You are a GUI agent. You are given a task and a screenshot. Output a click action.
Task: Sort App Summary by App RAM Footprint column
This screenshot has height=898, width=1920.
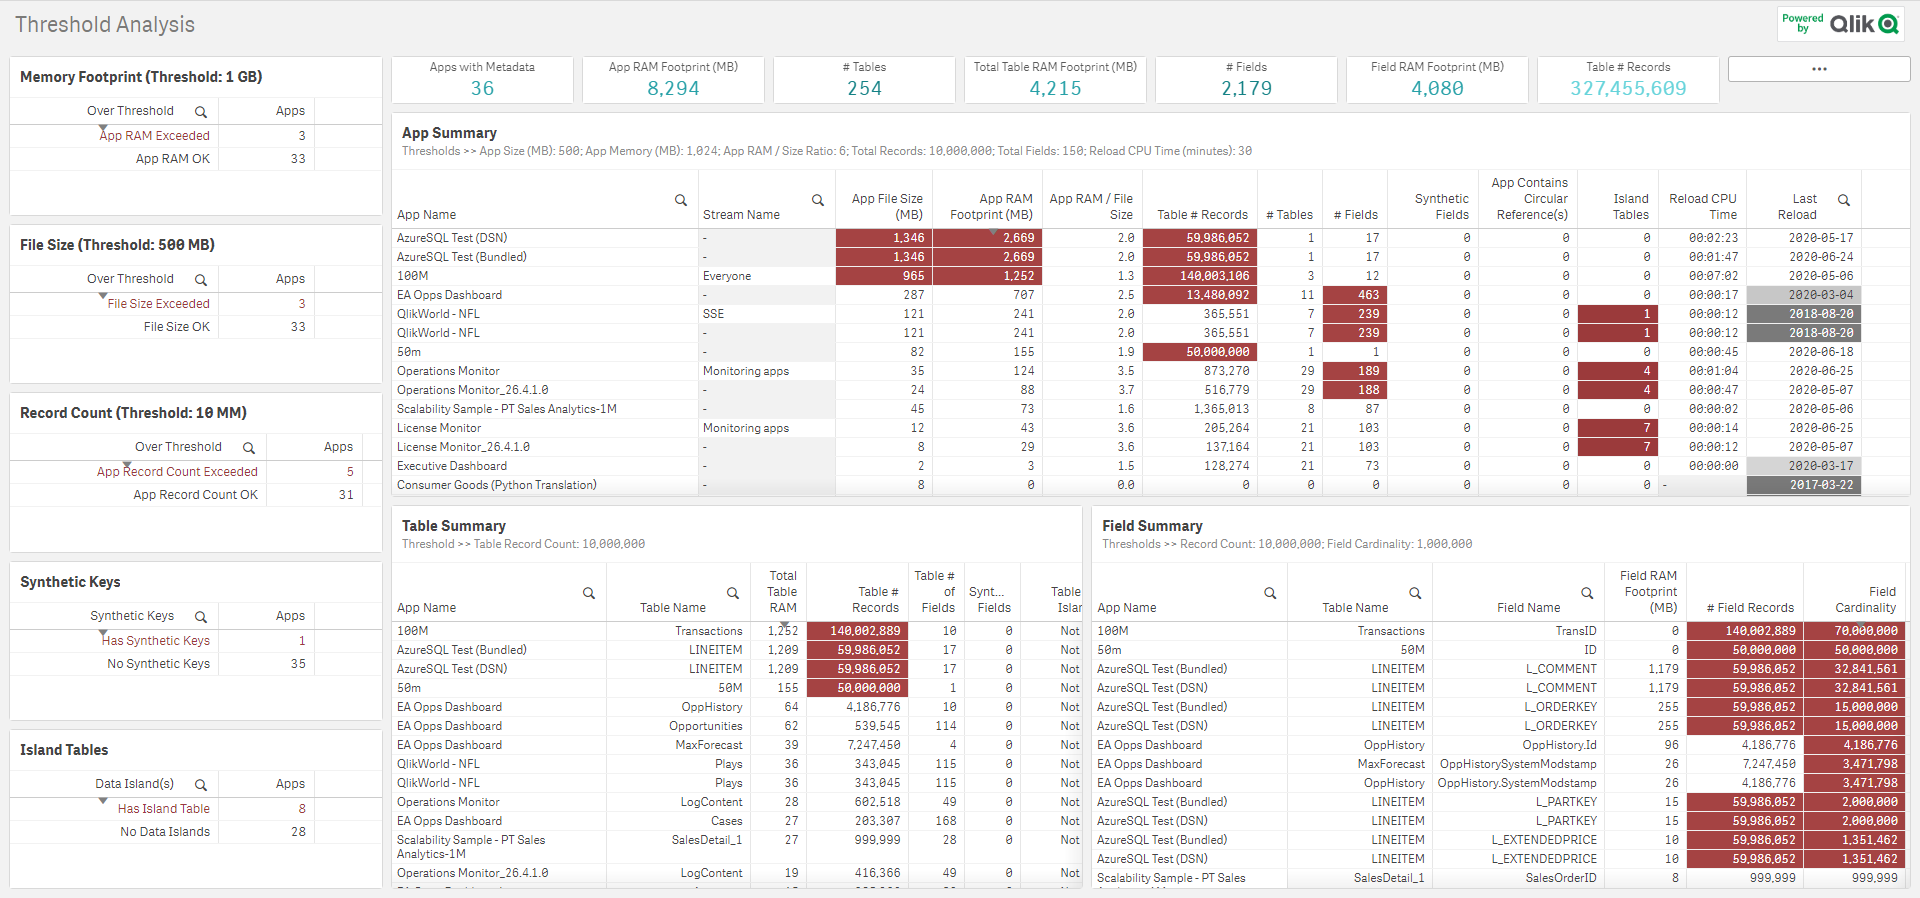click(x=991, y=207)
